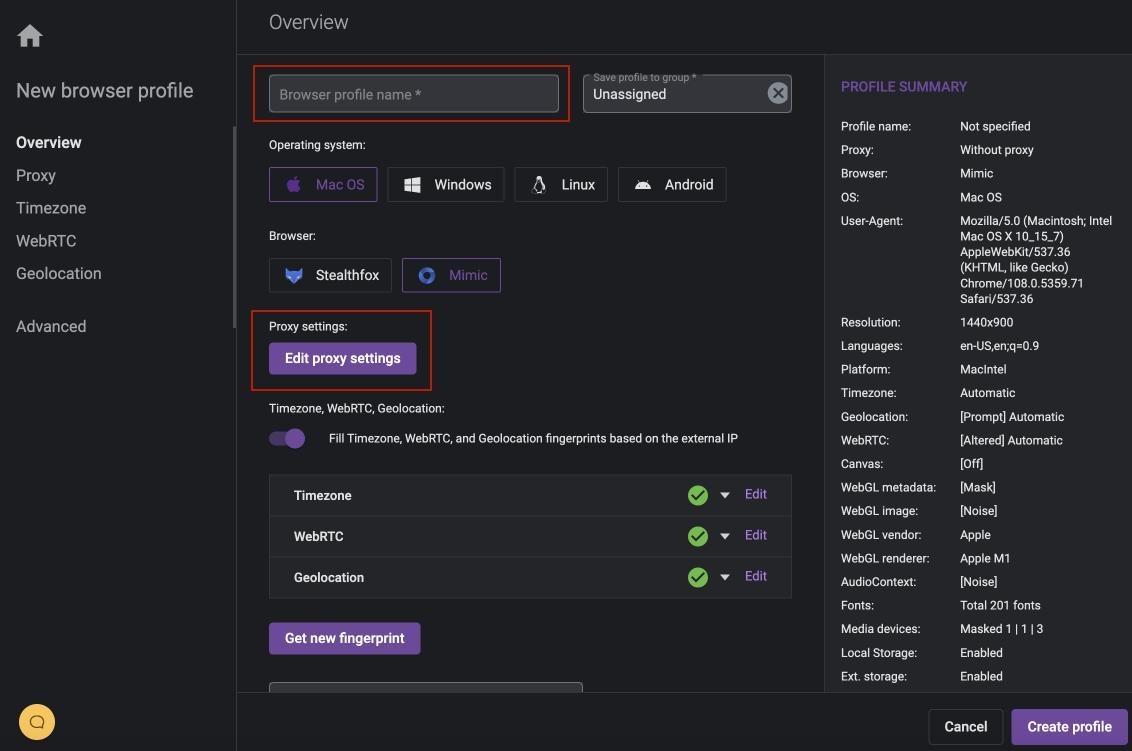Click the '[Prompt] Automatic' Geolocation value
Screen dimensions: 1132x751
point(1011,417)
